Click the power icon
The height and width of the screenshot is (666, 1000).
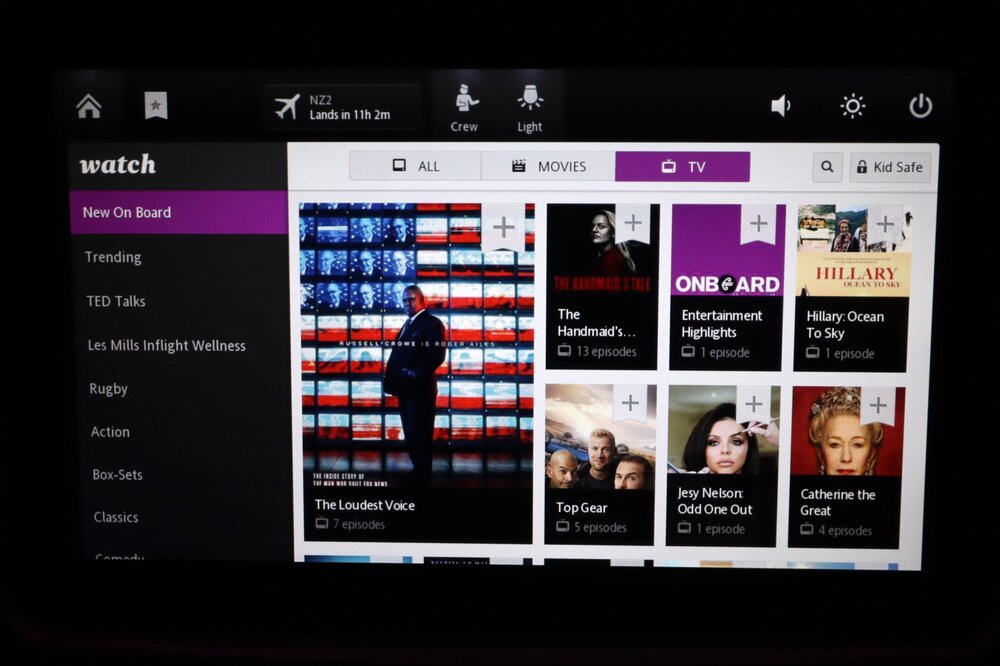(x=919, y=105)
